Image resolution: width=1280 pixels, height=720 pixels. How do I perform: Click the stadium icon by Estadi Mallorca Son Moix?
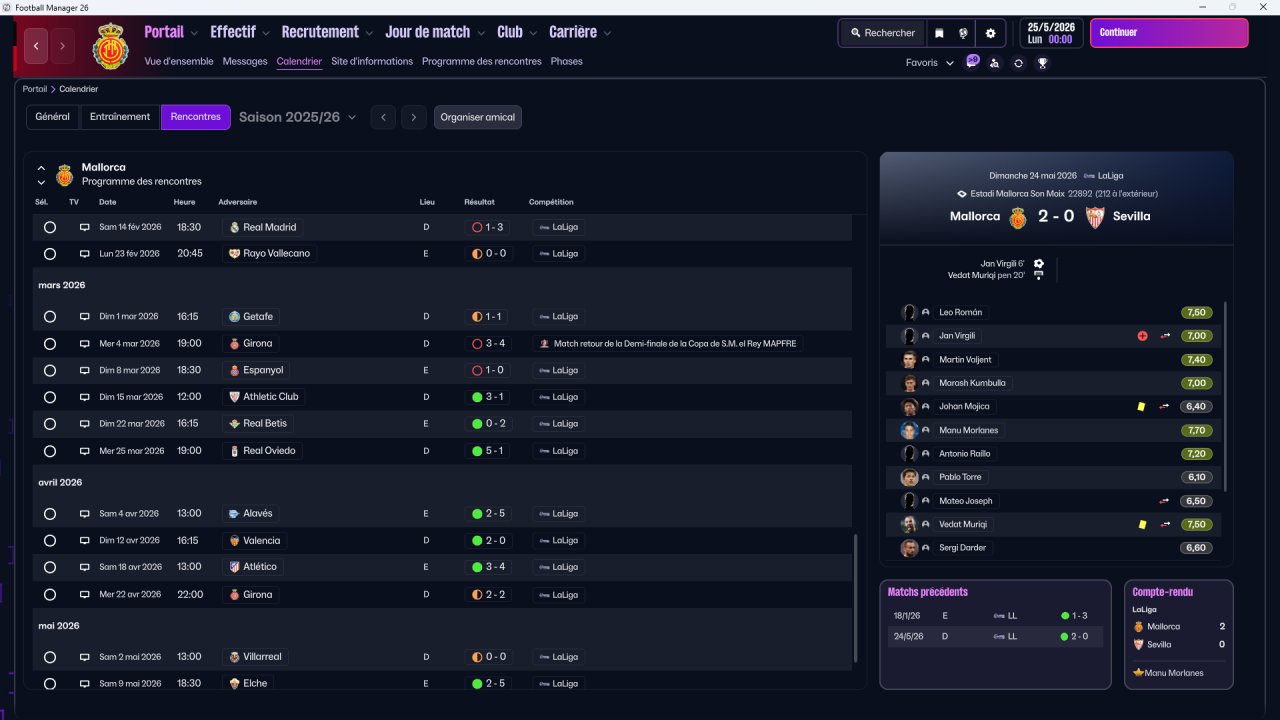(962, 194)
